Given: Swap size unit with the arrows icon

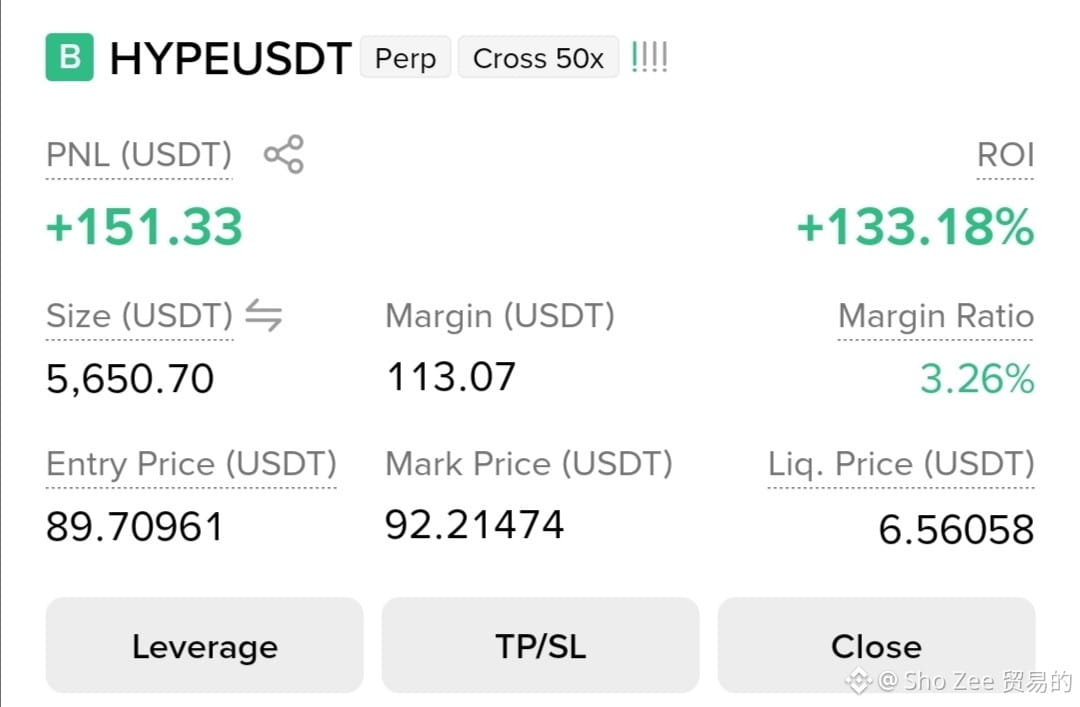Looking at the screenshot, I should point(264,315).
